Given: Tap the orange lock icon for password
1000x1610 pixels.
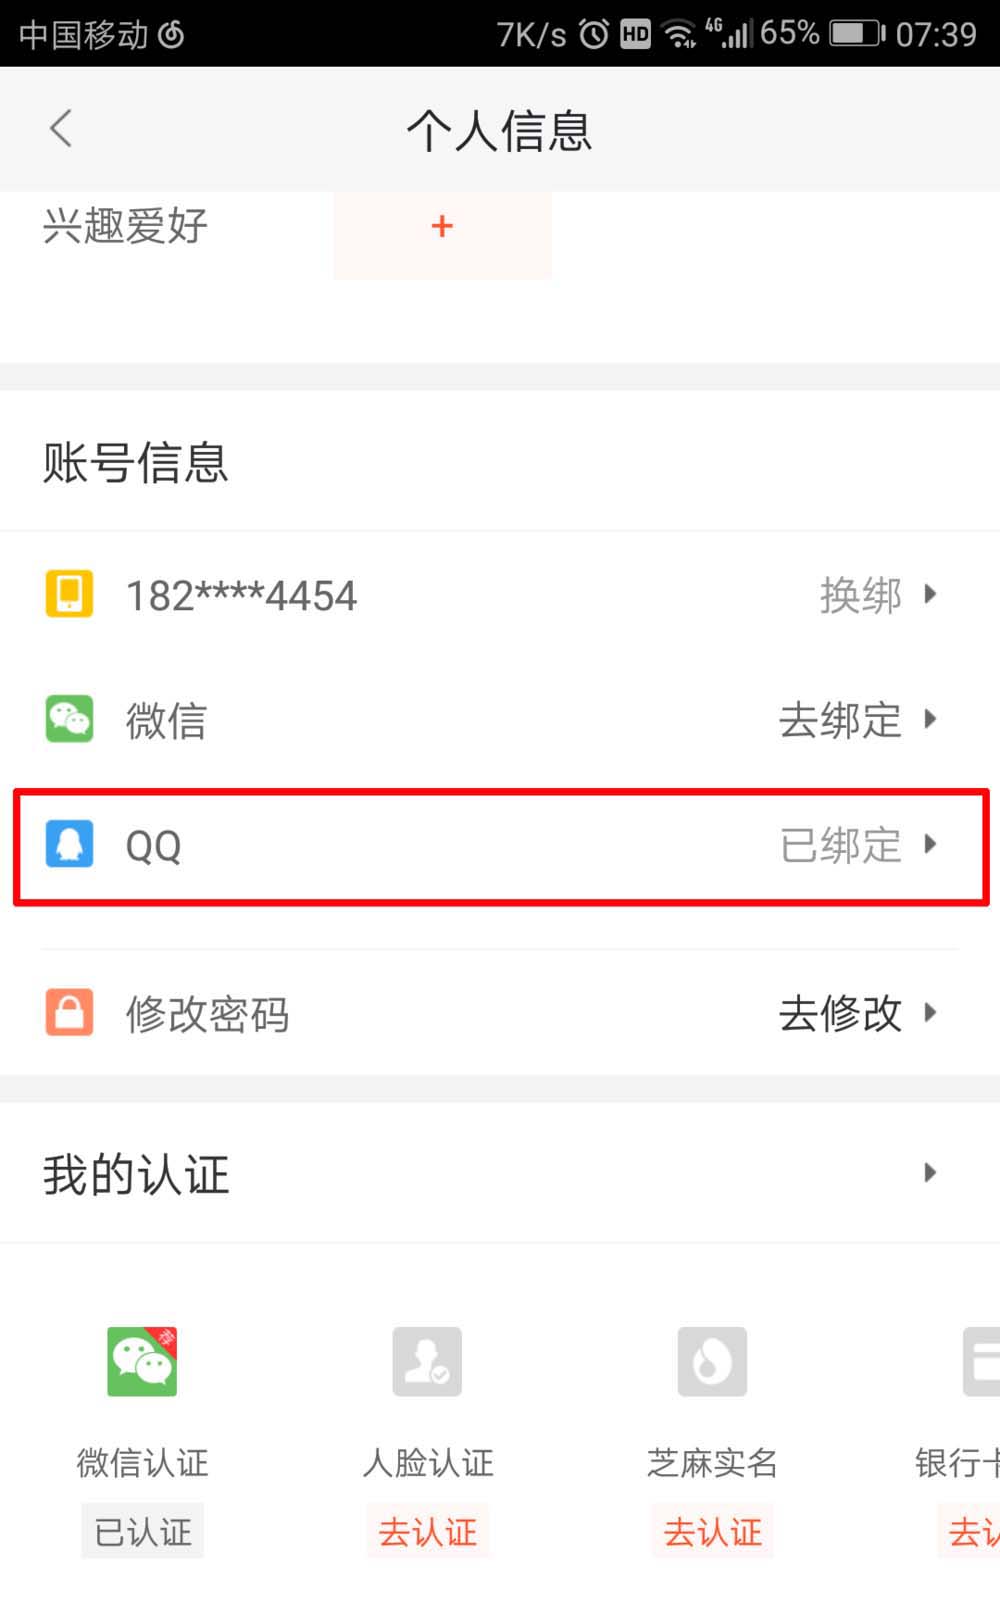Looking at the screenshot, I should click(x=69, y=1012).
